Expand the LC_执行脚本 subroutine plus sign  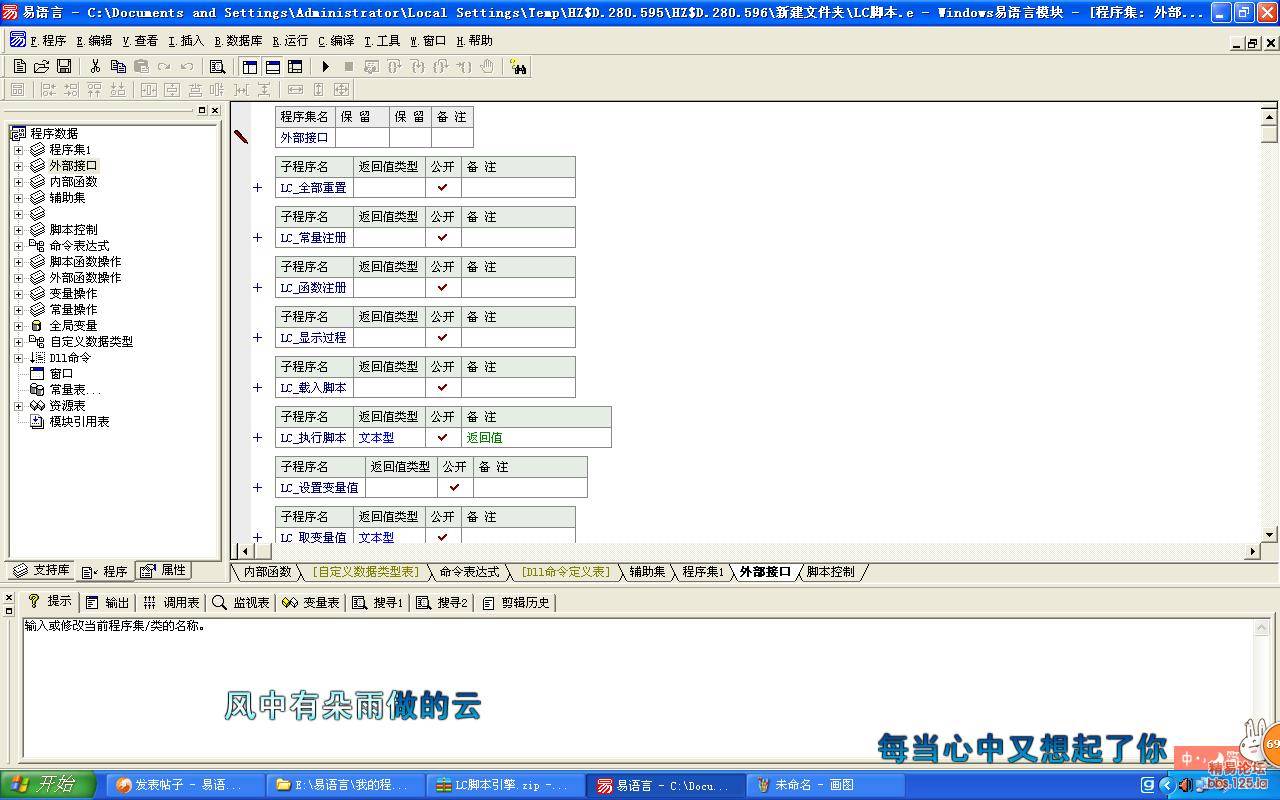point(257,437)
